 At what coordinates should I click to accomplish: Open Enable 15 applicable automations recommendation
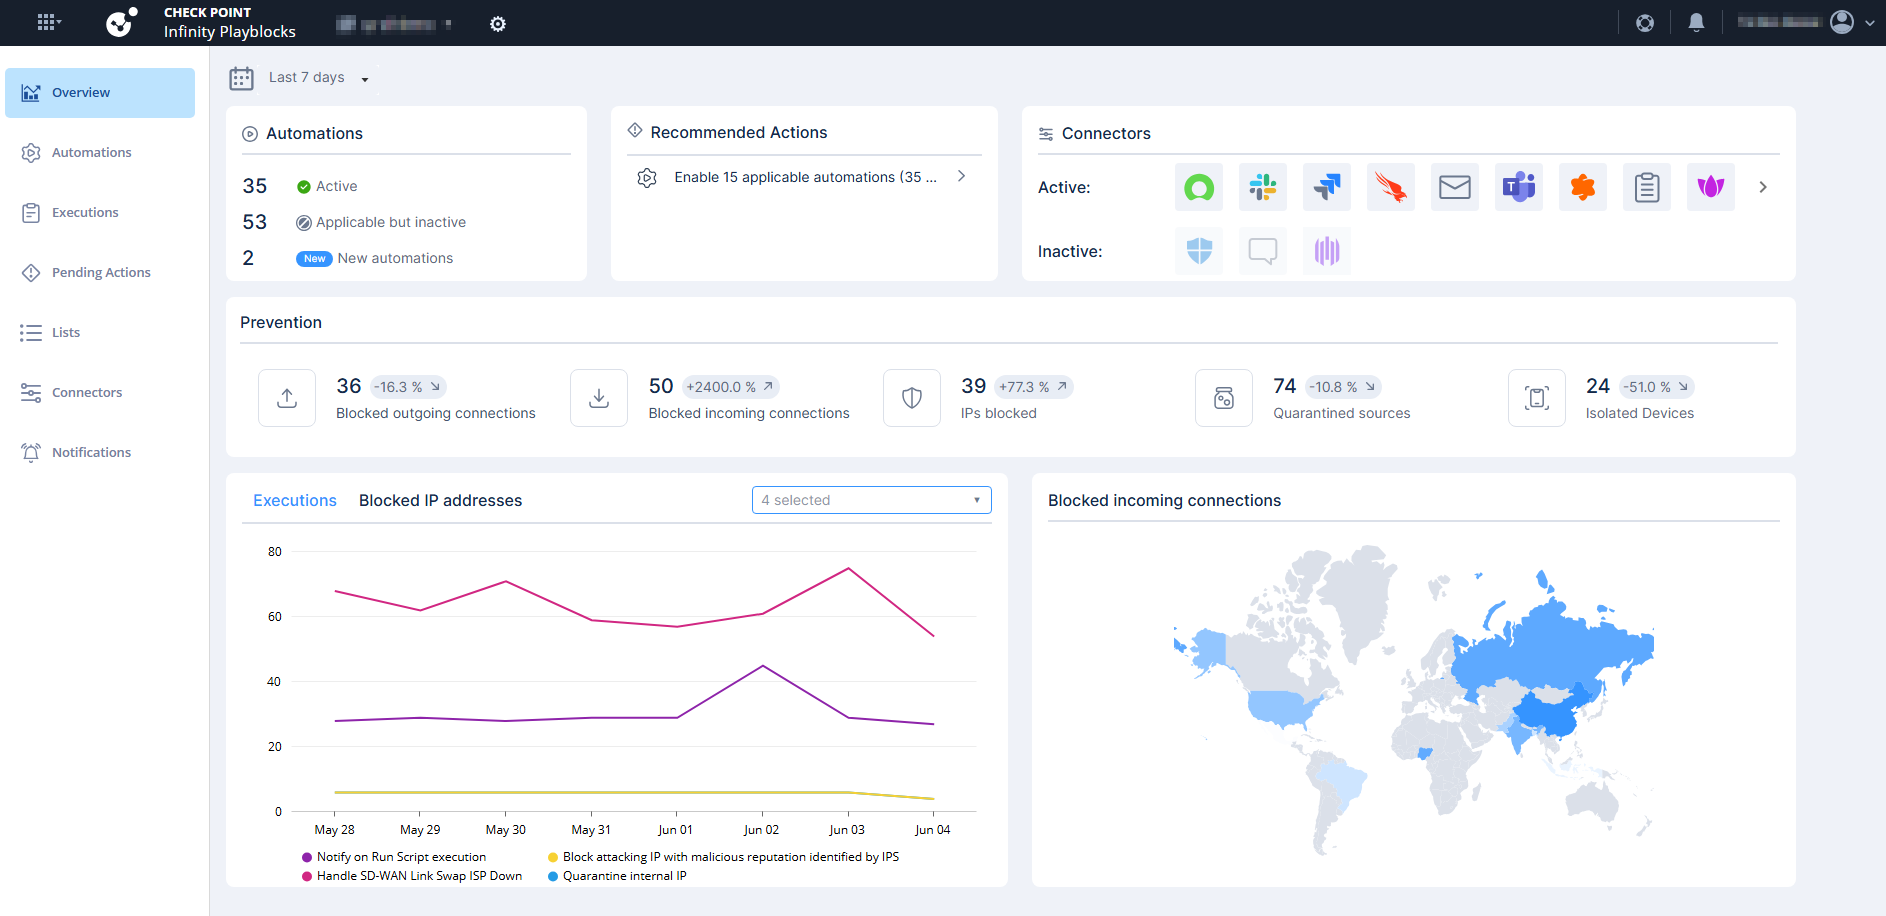[x=805, y=177]
